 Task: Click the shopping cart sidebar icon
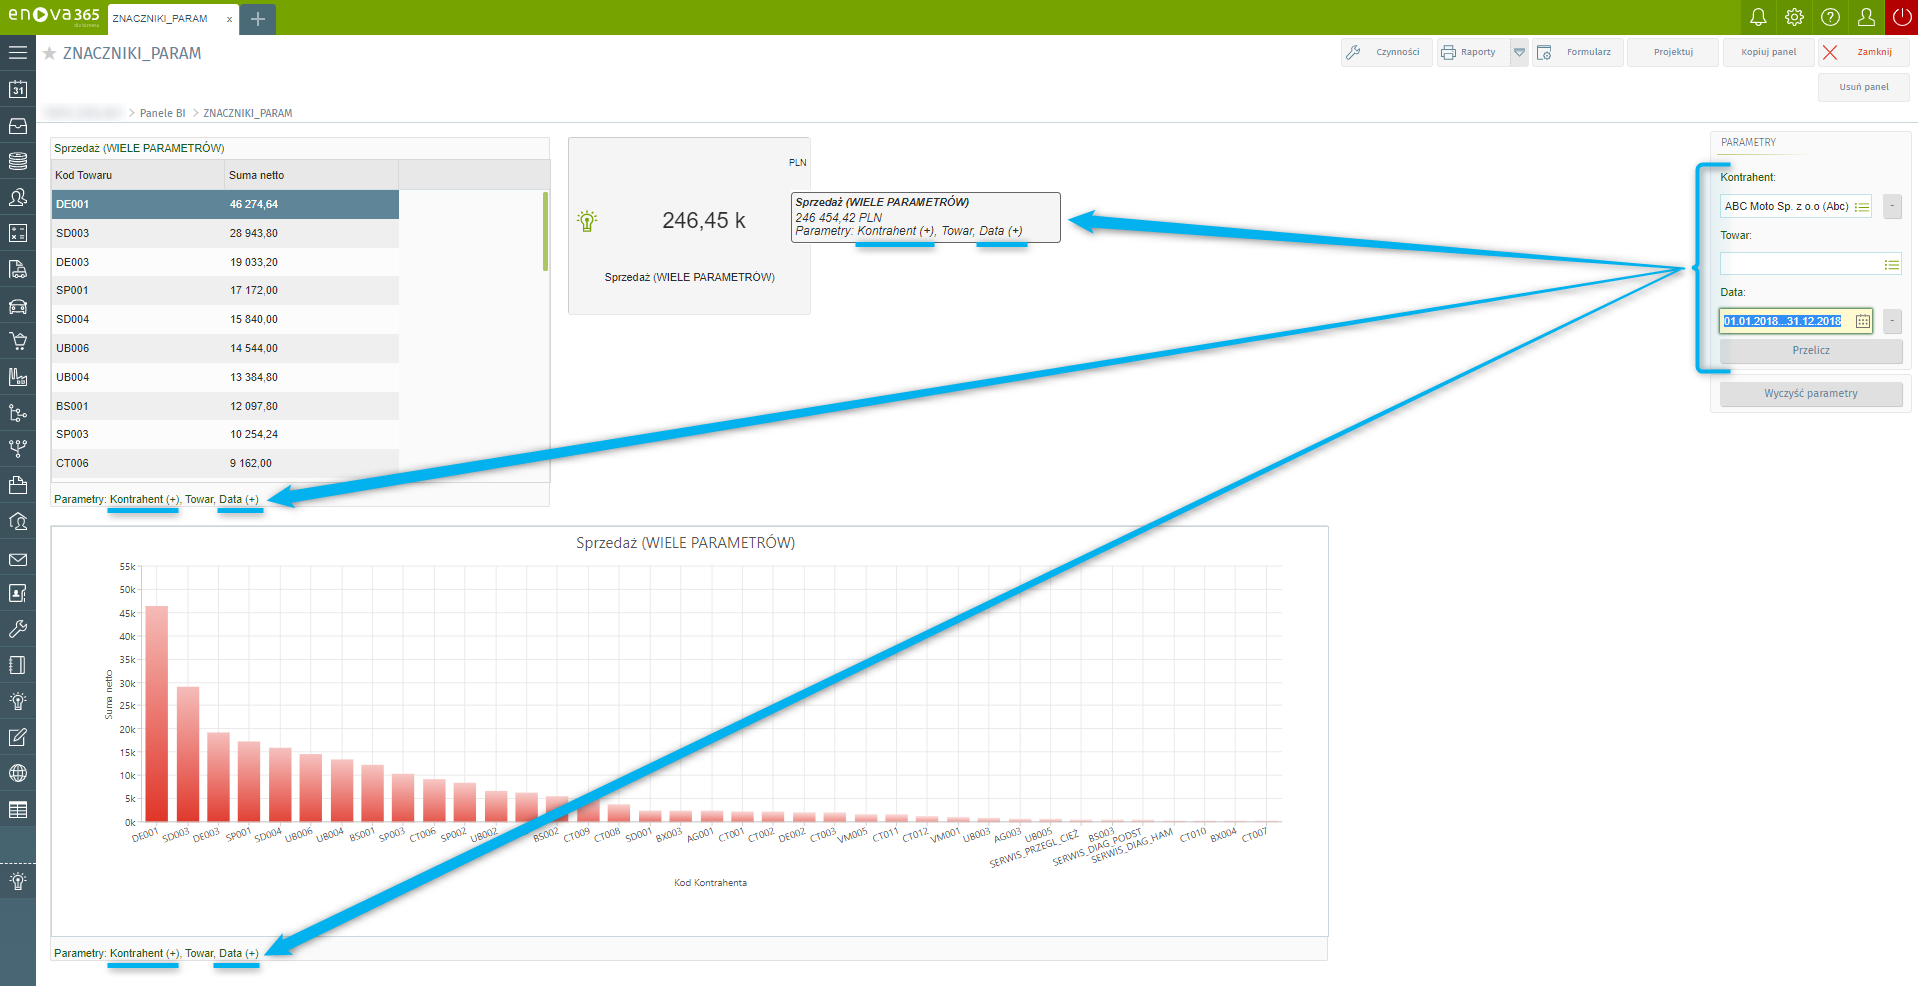[x=18, y=341]
